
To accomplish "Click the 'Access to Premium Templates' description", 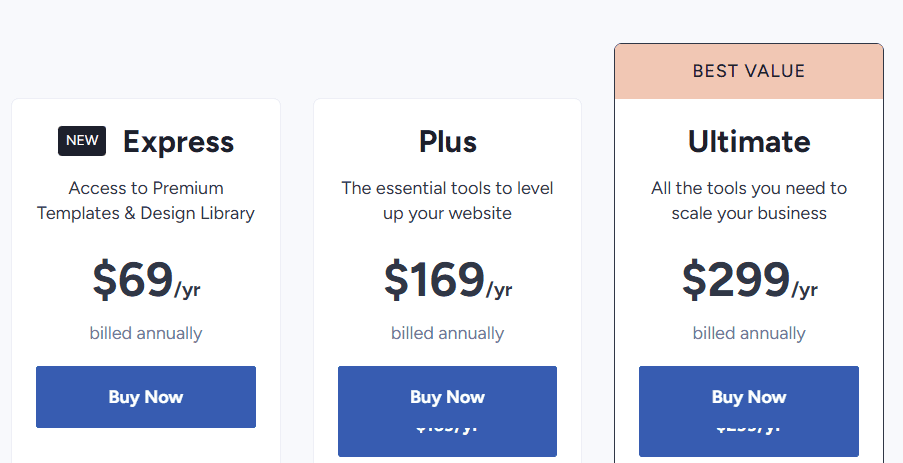I will click(146, 200).
